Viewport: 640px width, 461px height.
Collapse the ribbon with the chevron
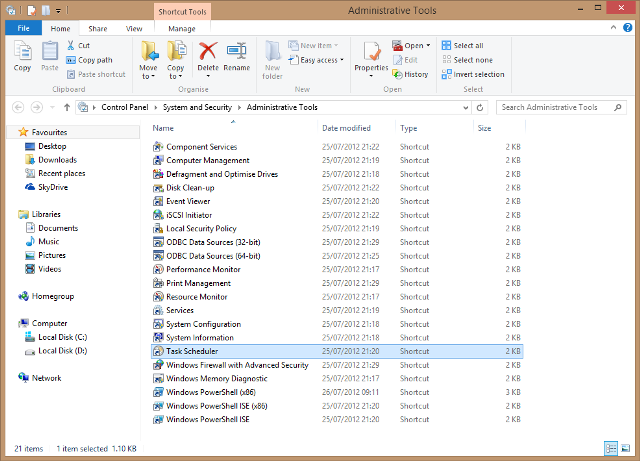click(x=613, y=28)
